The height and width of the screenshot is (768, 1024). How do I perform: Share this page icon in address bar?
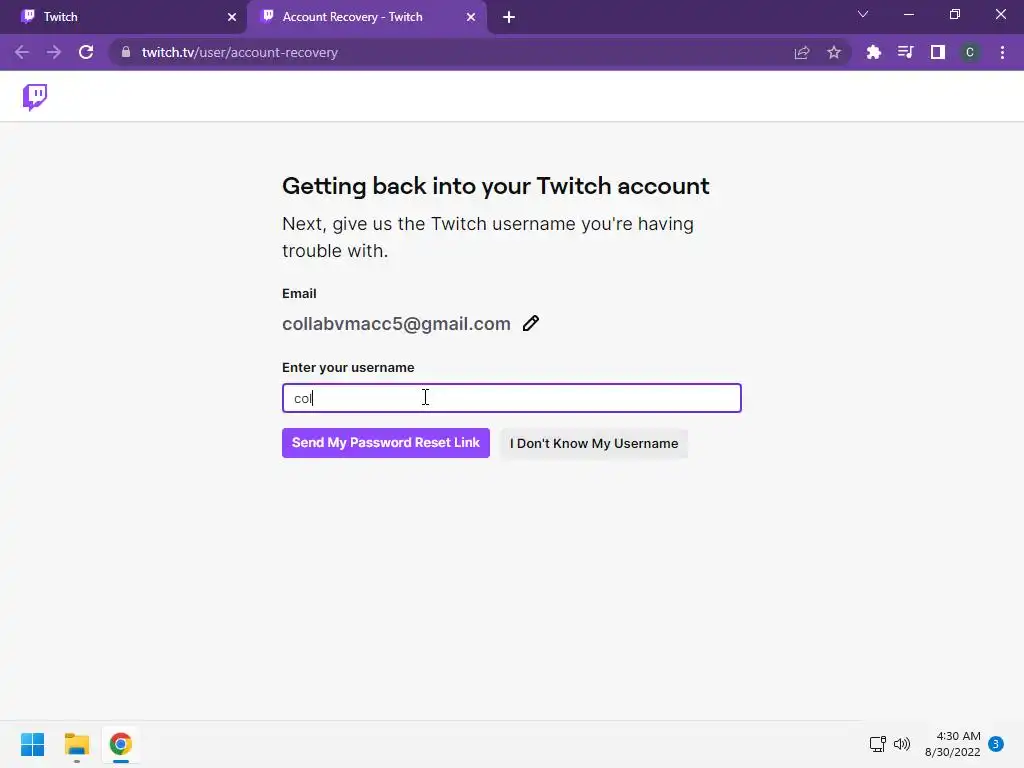(x=802, y=52)
